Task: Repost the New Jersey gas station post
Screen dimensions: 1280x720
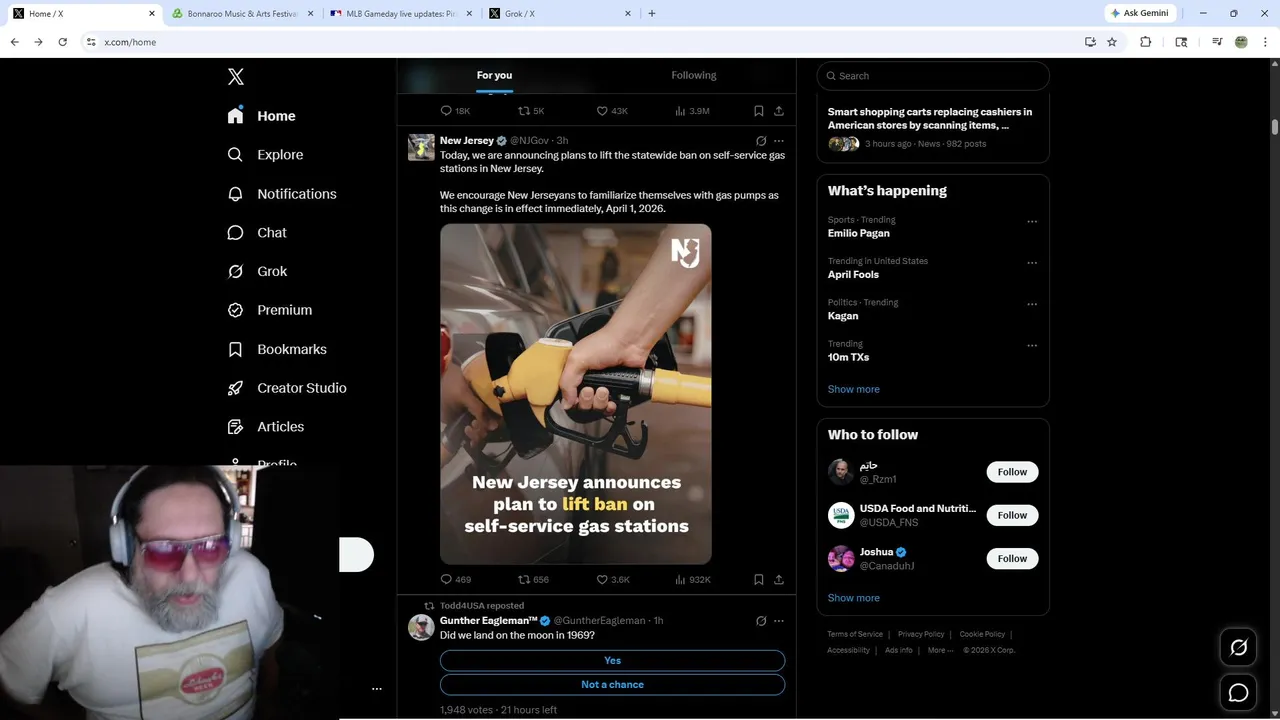Action: (523, 579)
